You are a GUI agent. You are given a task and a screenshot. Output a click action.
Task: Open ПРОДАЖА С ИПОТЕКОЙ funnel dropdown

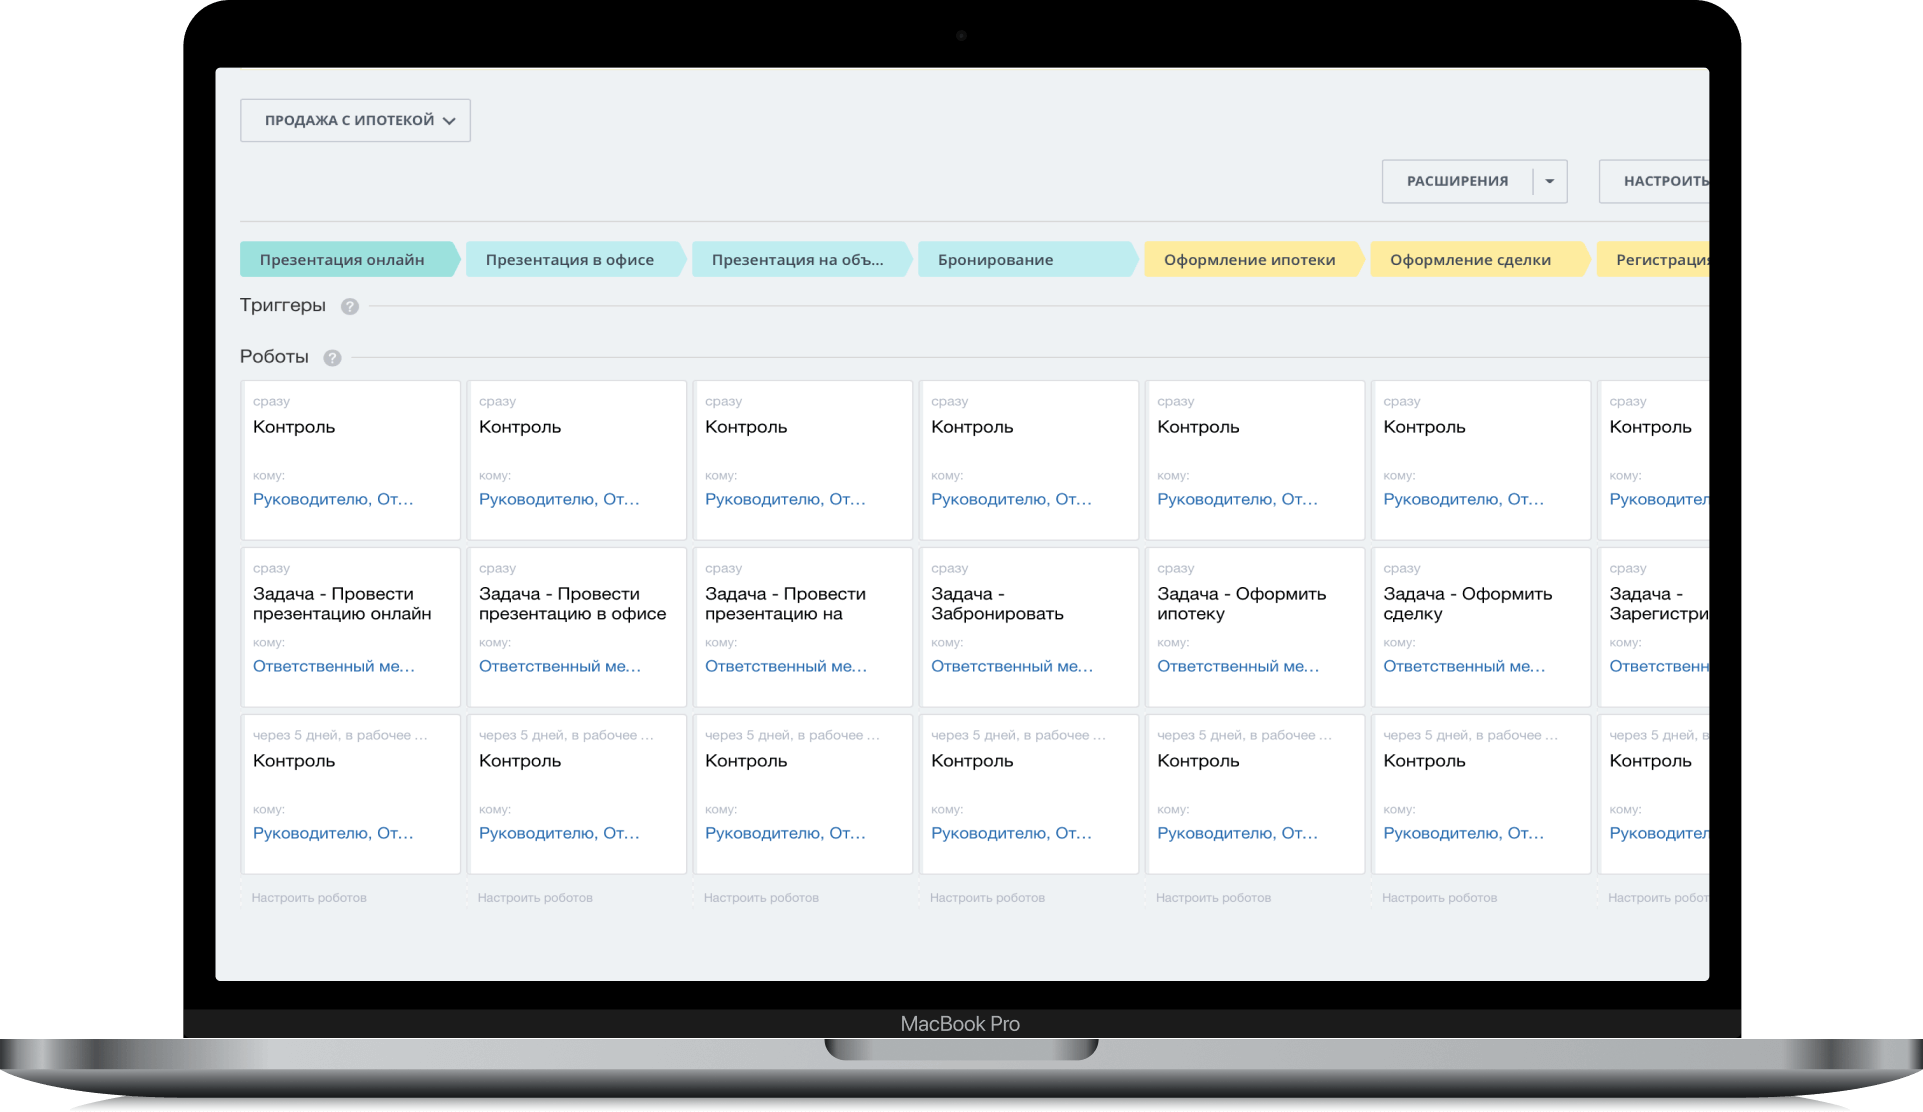[355, 120]
